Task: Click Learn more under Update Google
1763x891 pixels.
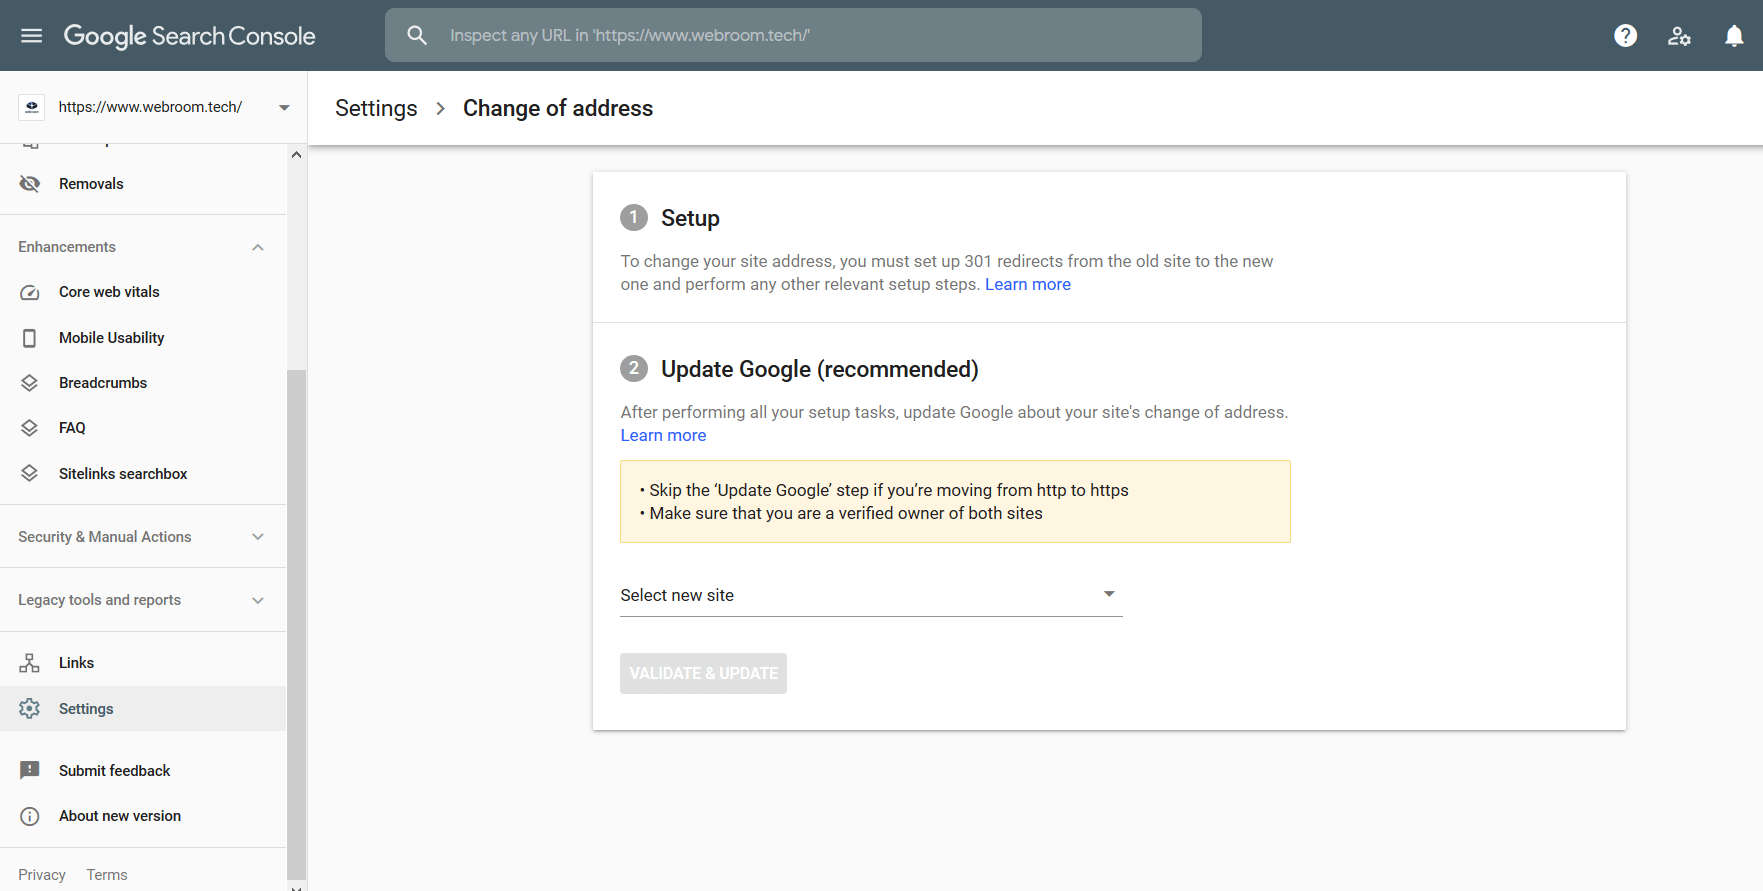Action: (x=663, y=435)
